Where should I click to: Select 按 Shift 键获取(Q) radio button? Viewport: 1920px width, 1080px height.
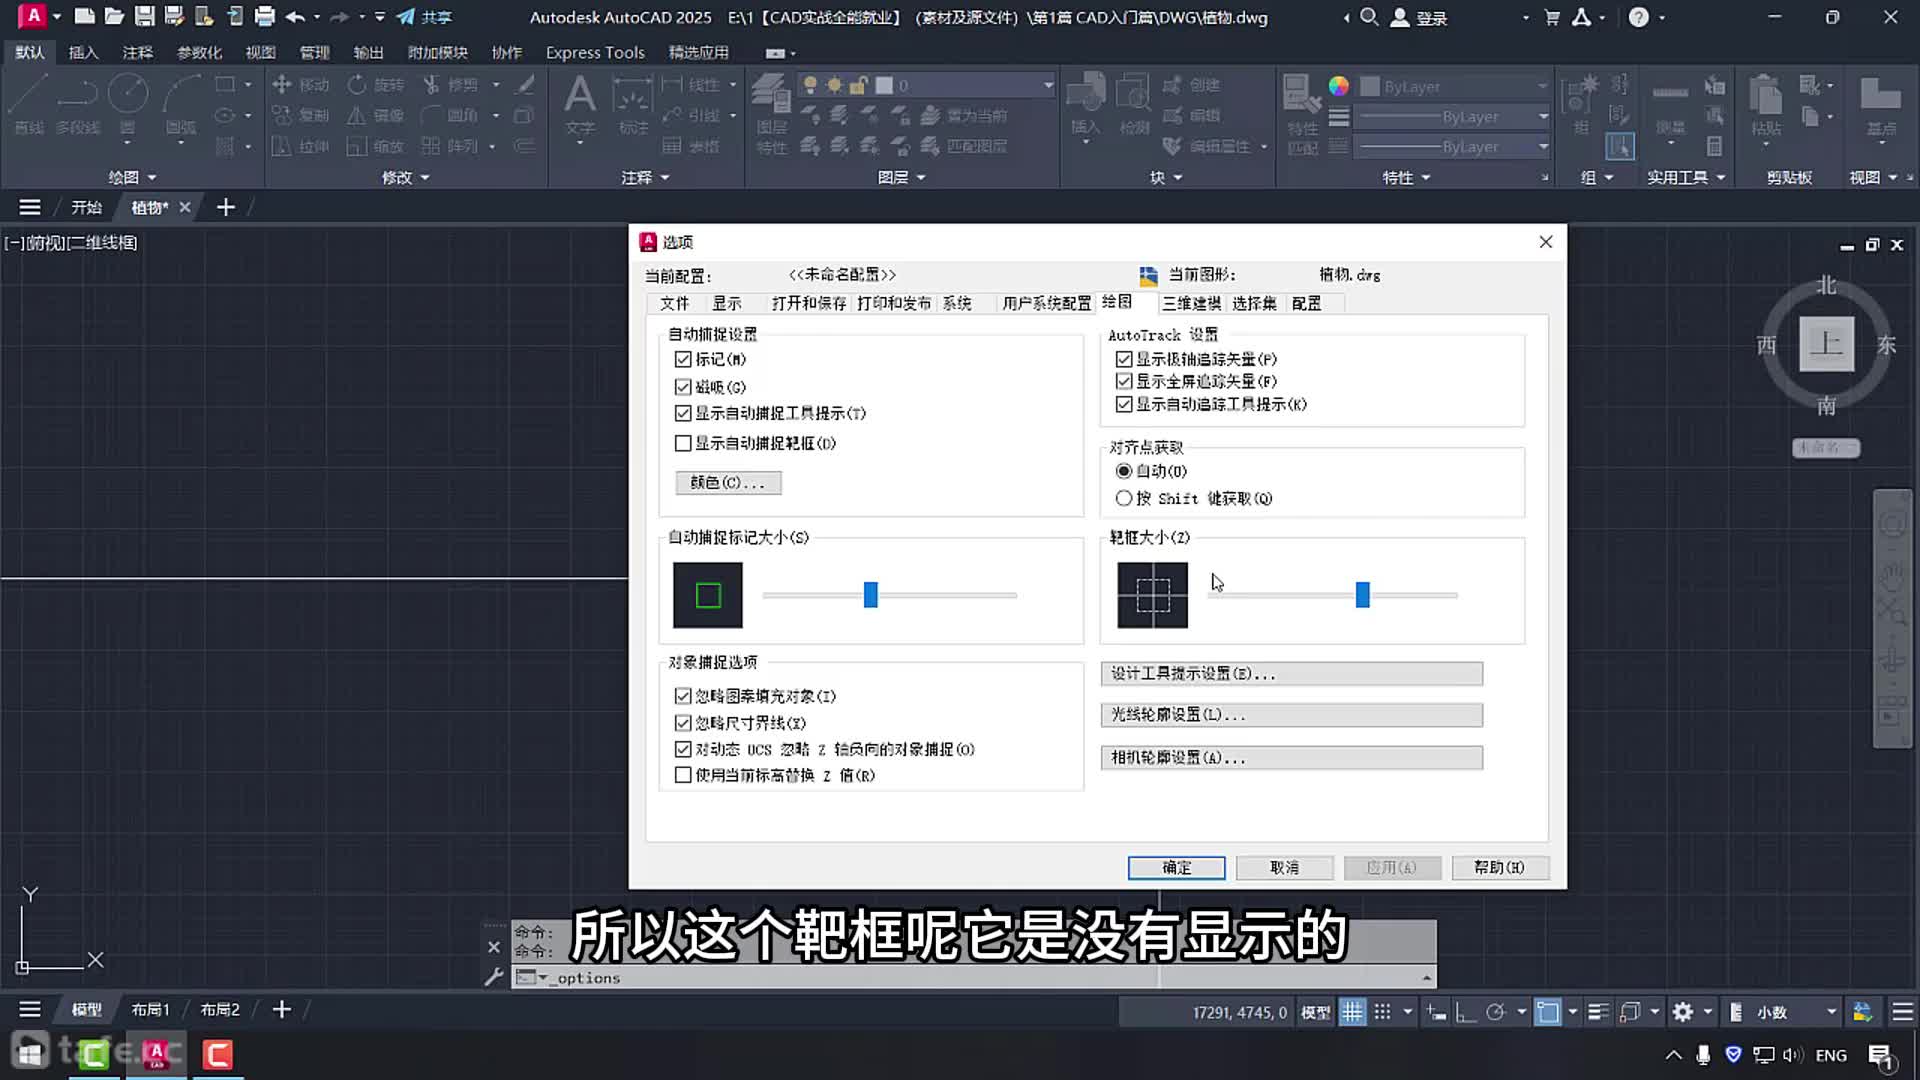pos(1124,498)
